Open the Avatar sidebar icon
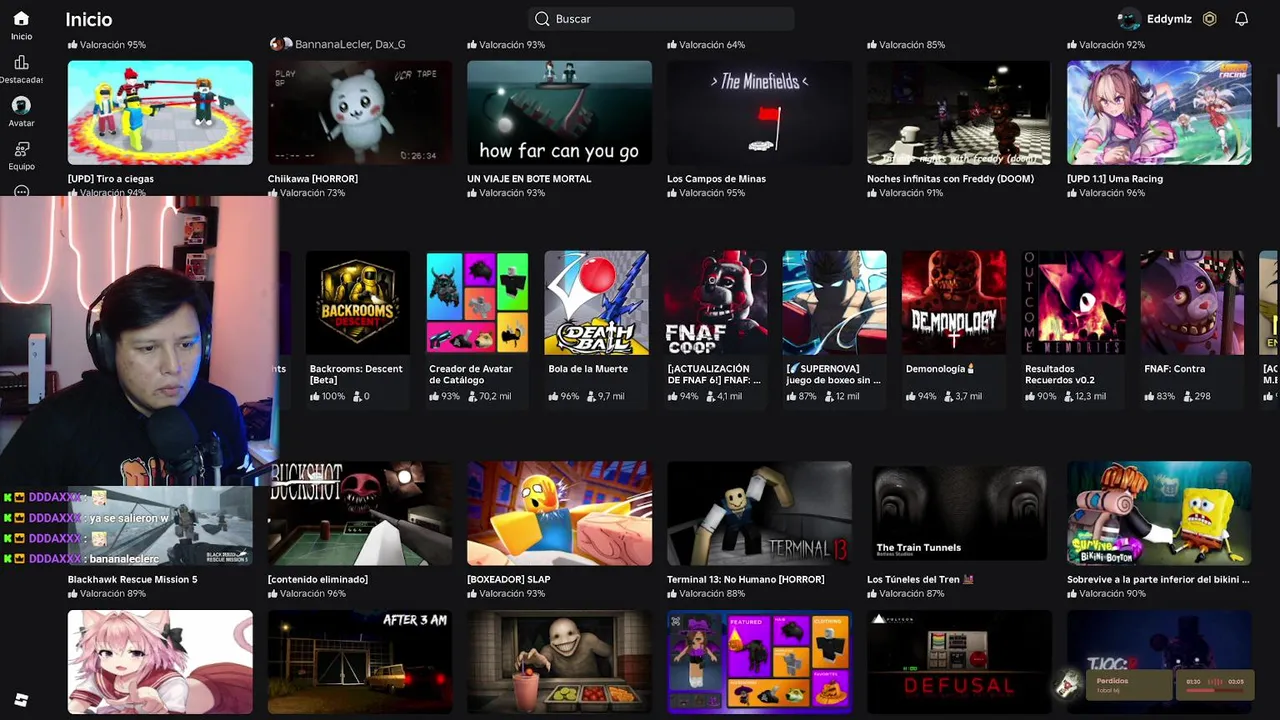The width and height of the screenshot is (1280, 720). [x=21, y=105]
